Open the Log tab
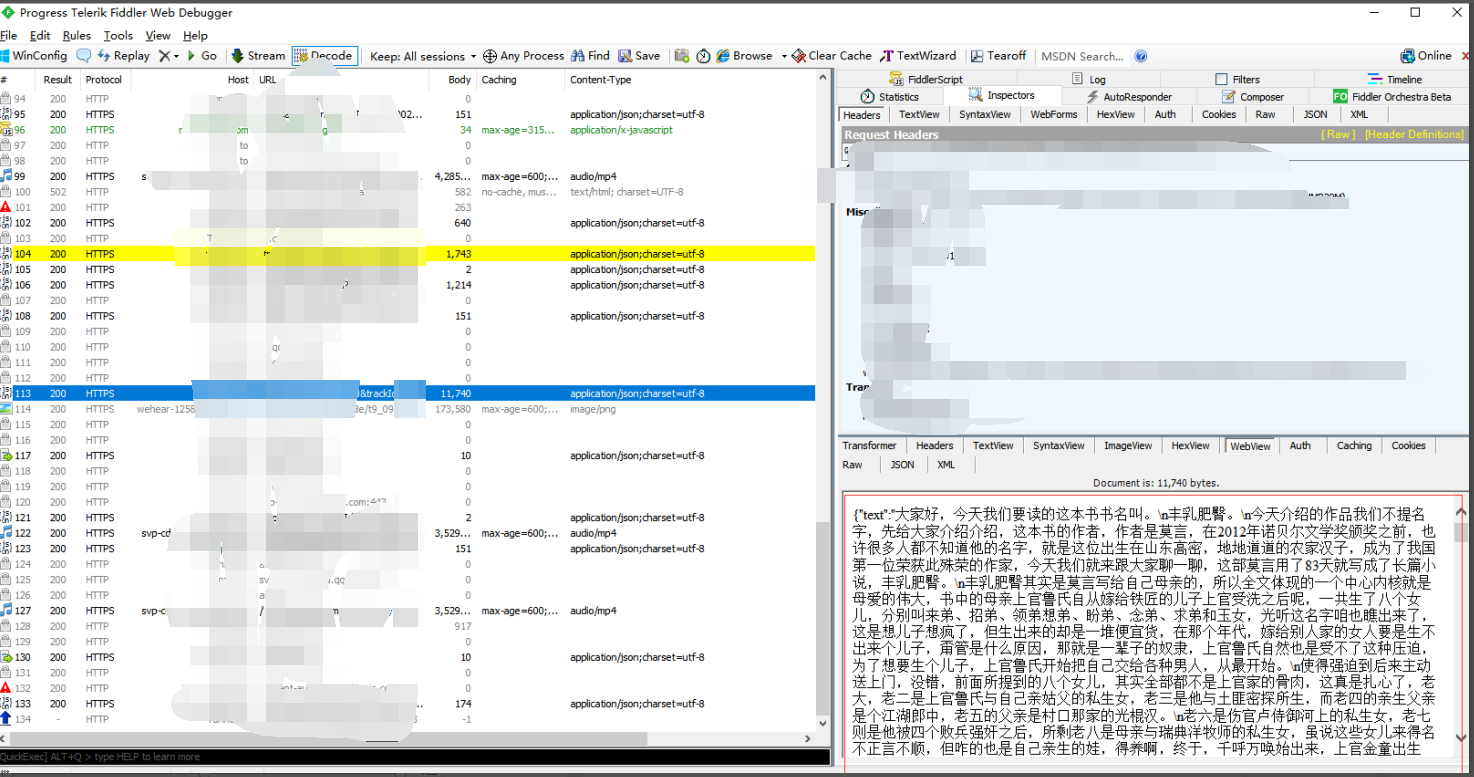Screen dimensions: 1474x777 (x=1088, y=79)
